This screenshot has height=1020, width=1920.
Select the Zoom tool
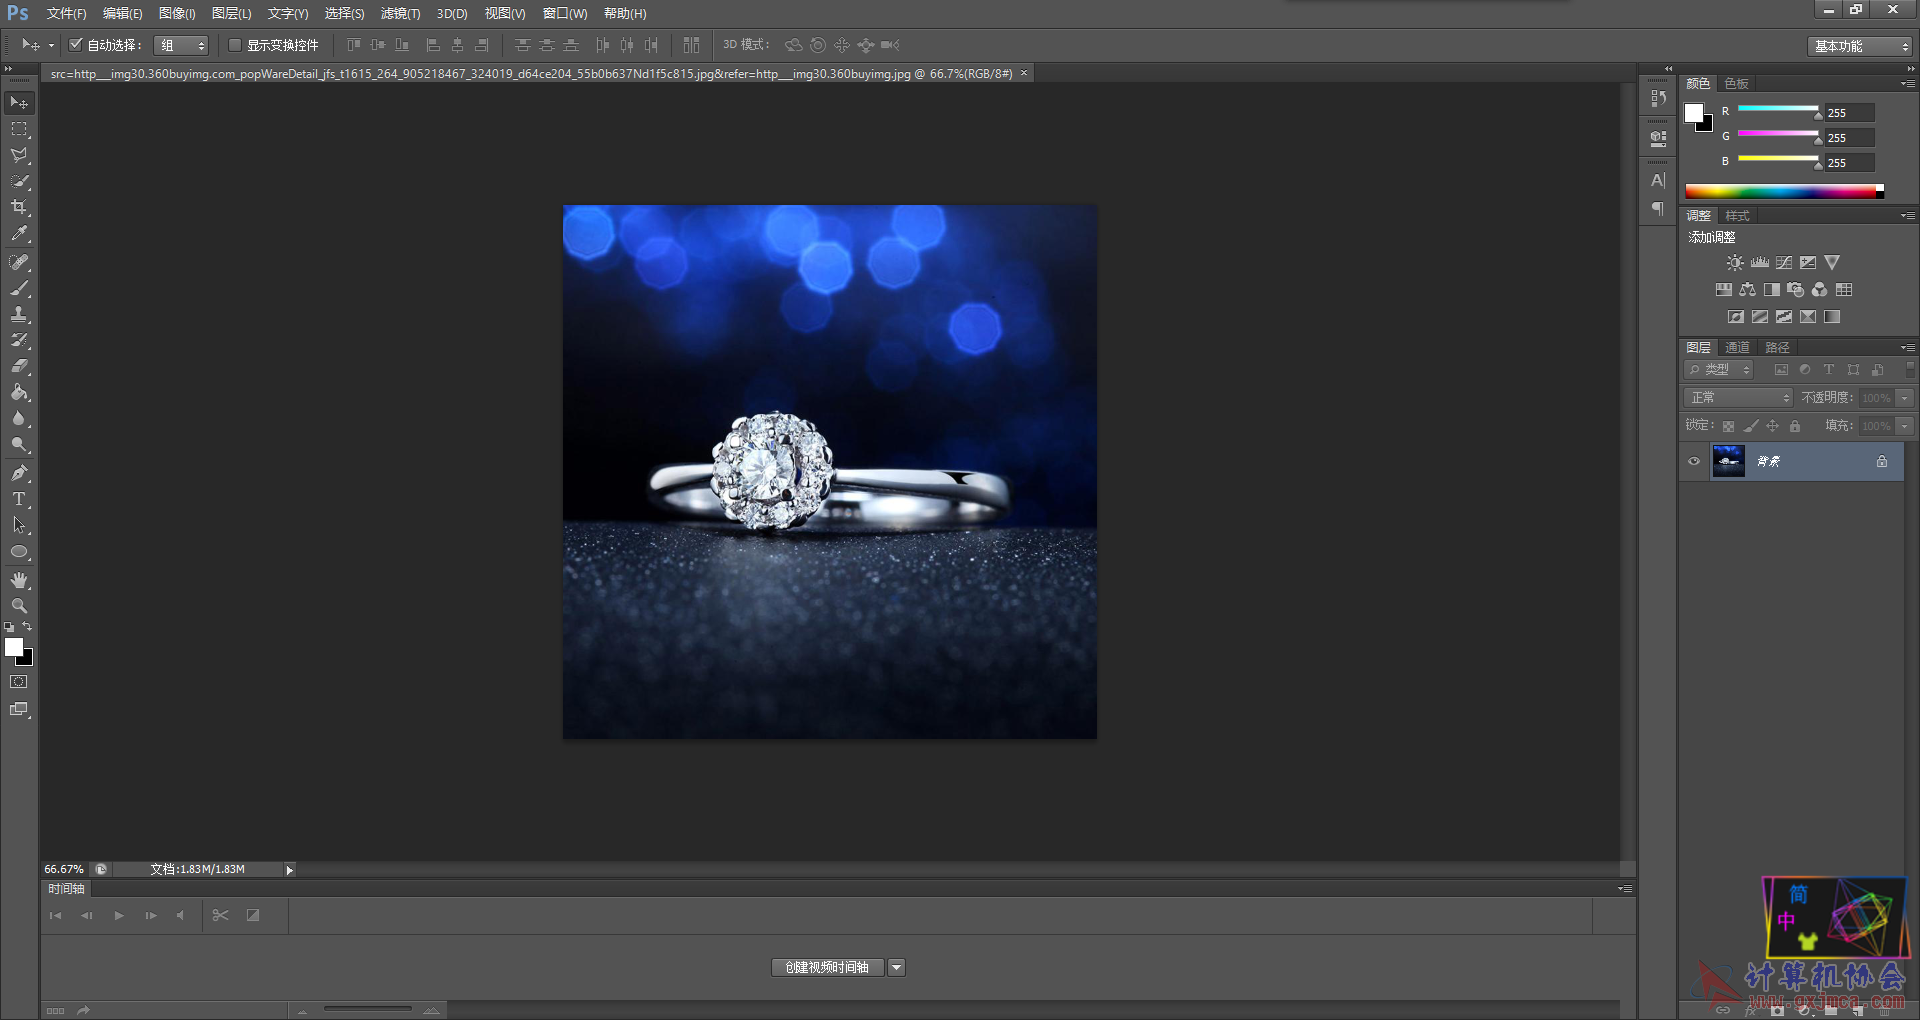click(19, 606)
